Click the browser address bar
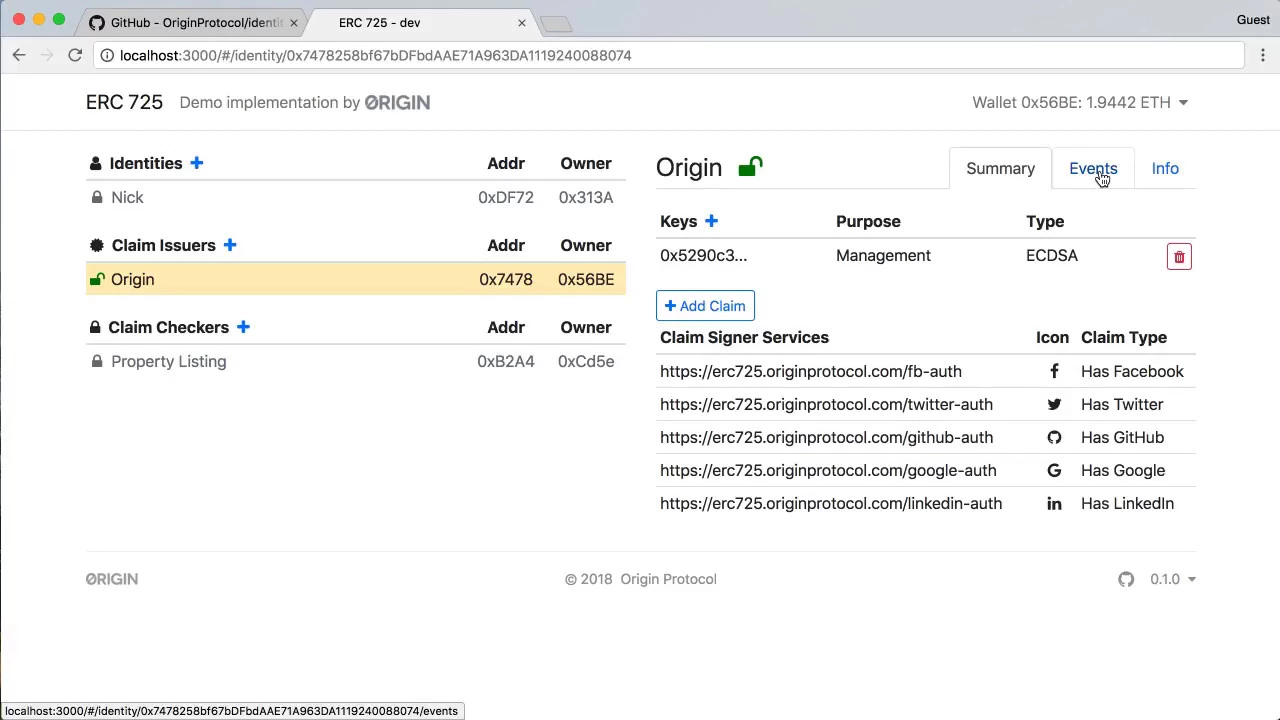1280x720 pixels. click(x=670, y=55)
